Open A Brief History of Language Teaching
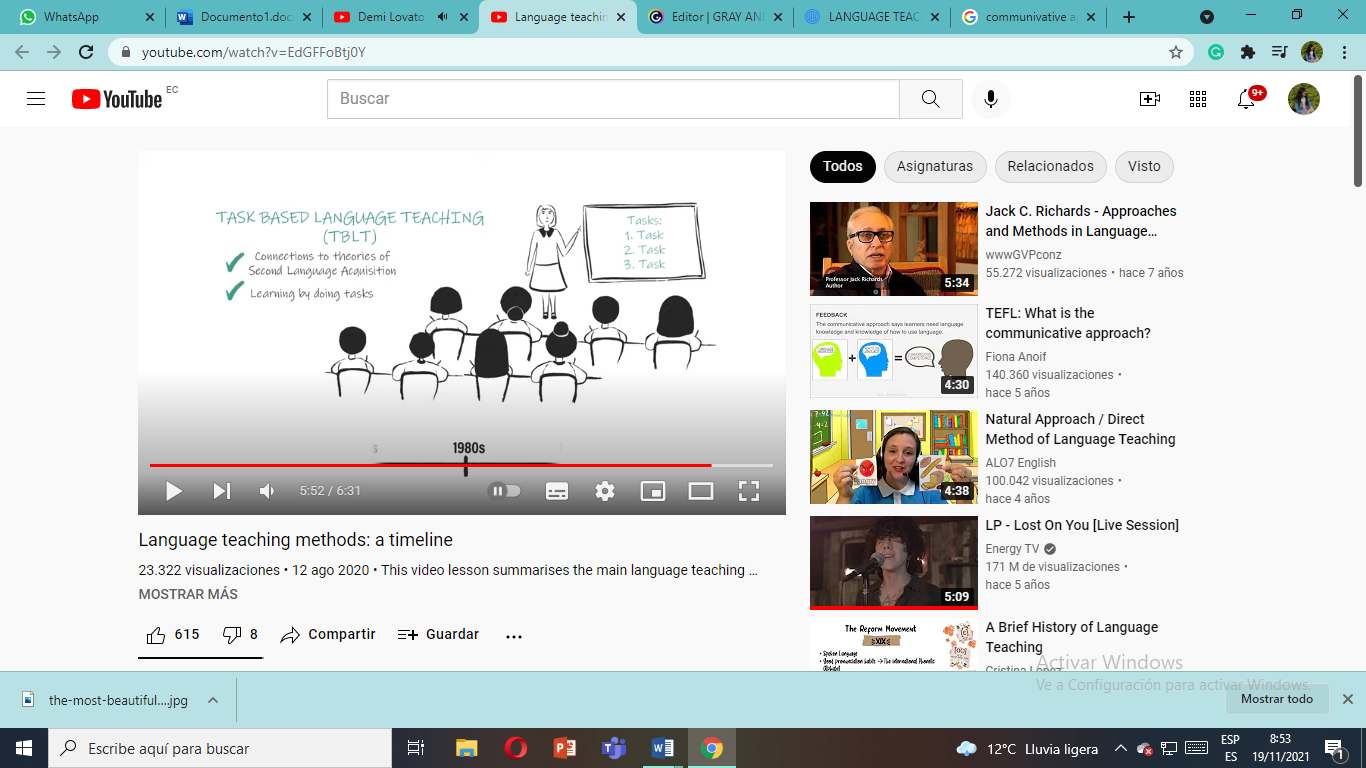The height and width of the screenshot is (768, 1366). click(x=1072, y=637)
